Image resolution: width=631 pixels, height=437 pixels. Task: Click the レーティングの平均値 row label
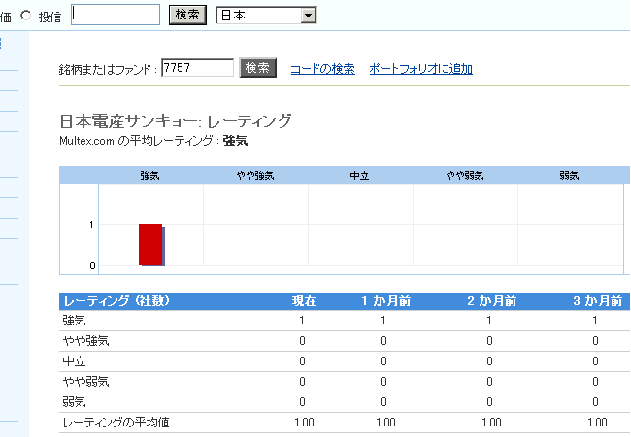coord(116,423)
